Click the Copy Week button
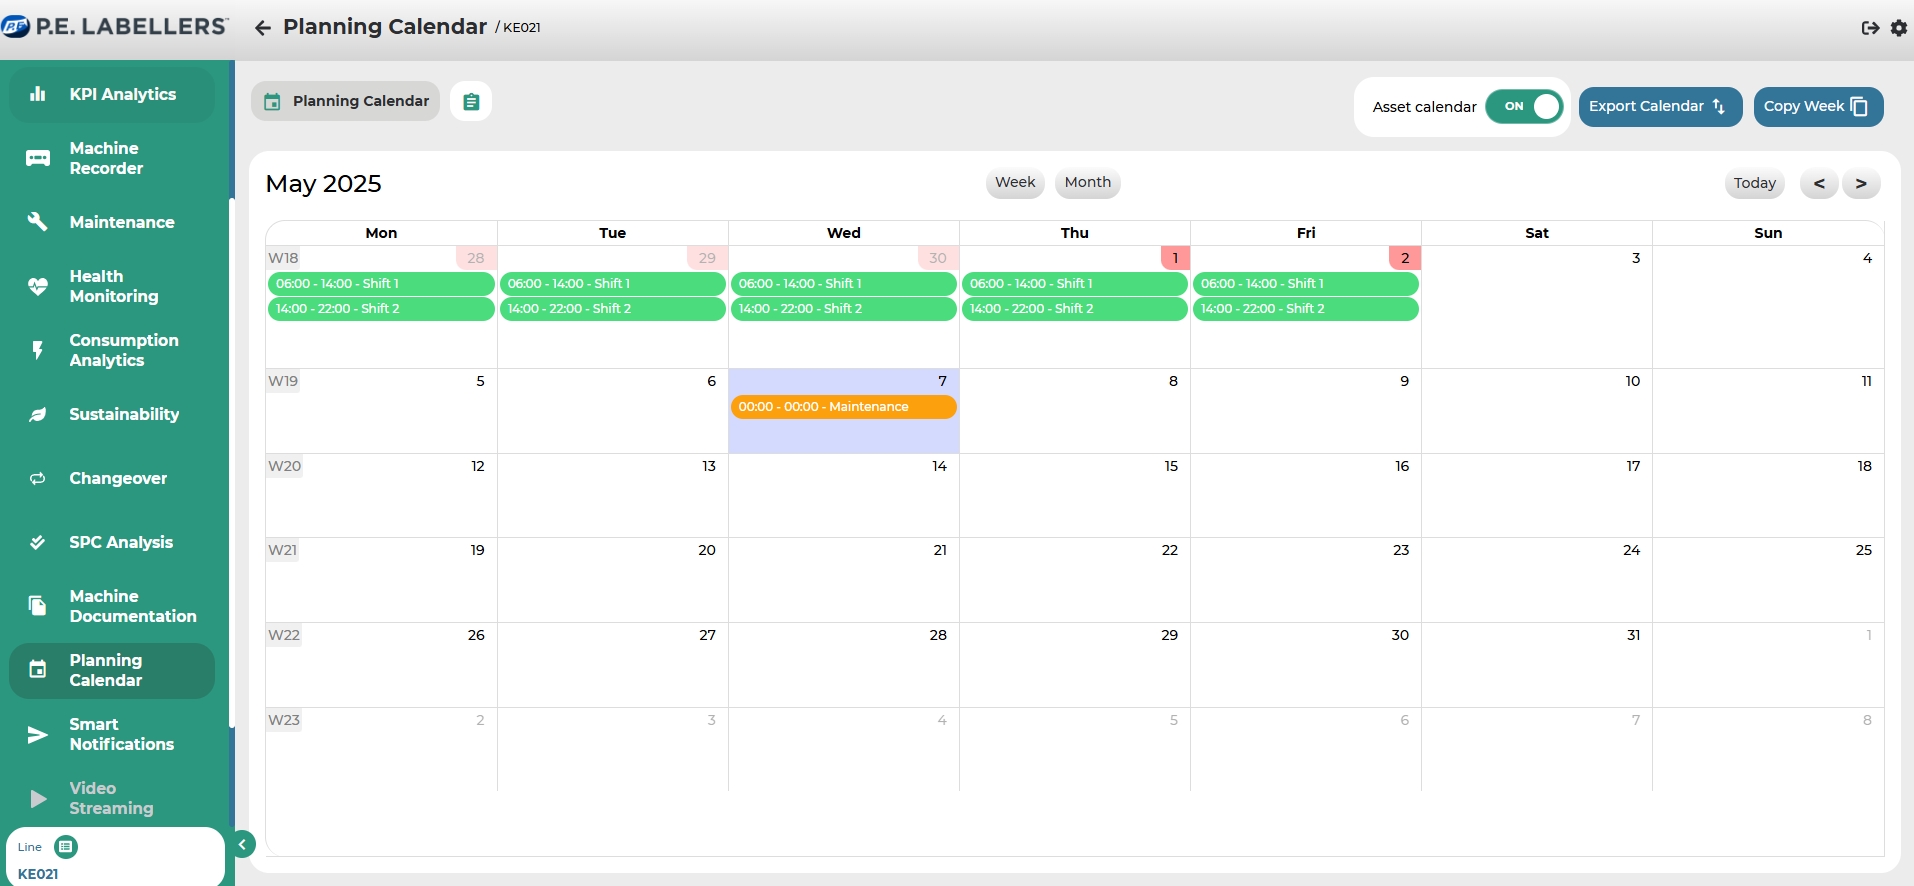Viewport: 1914px width, 886px height. 1817,107
